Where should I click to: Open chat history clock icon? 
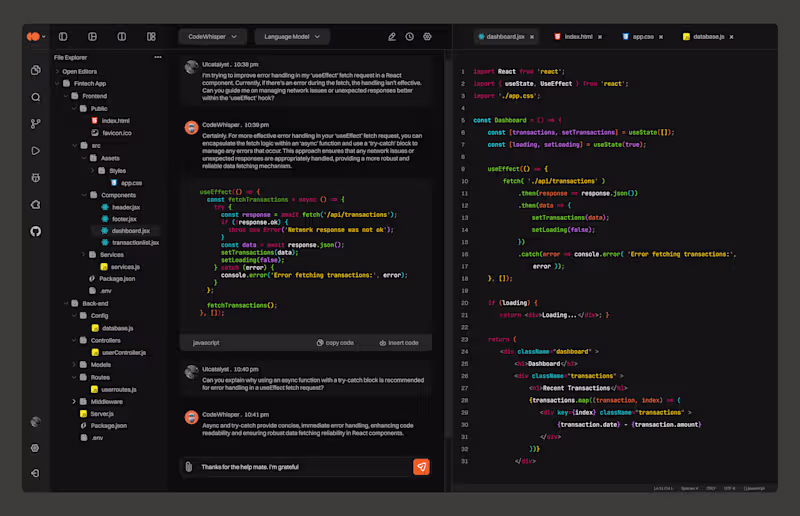(410, 37)
